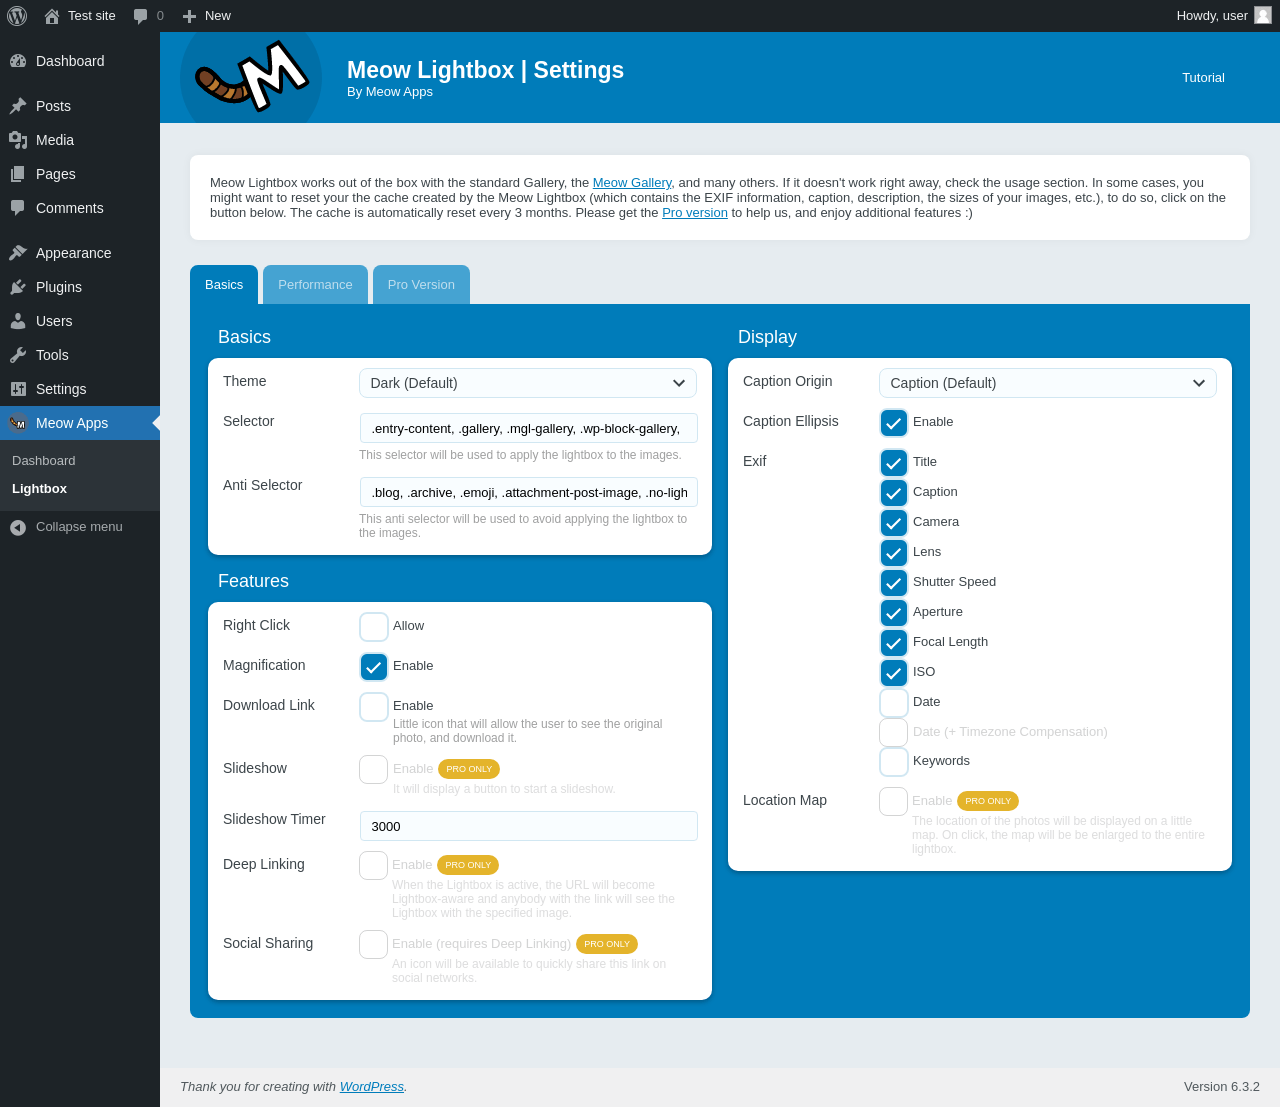
Task: Open the comments bubble icon in admin bar
Action: point(141,16)
